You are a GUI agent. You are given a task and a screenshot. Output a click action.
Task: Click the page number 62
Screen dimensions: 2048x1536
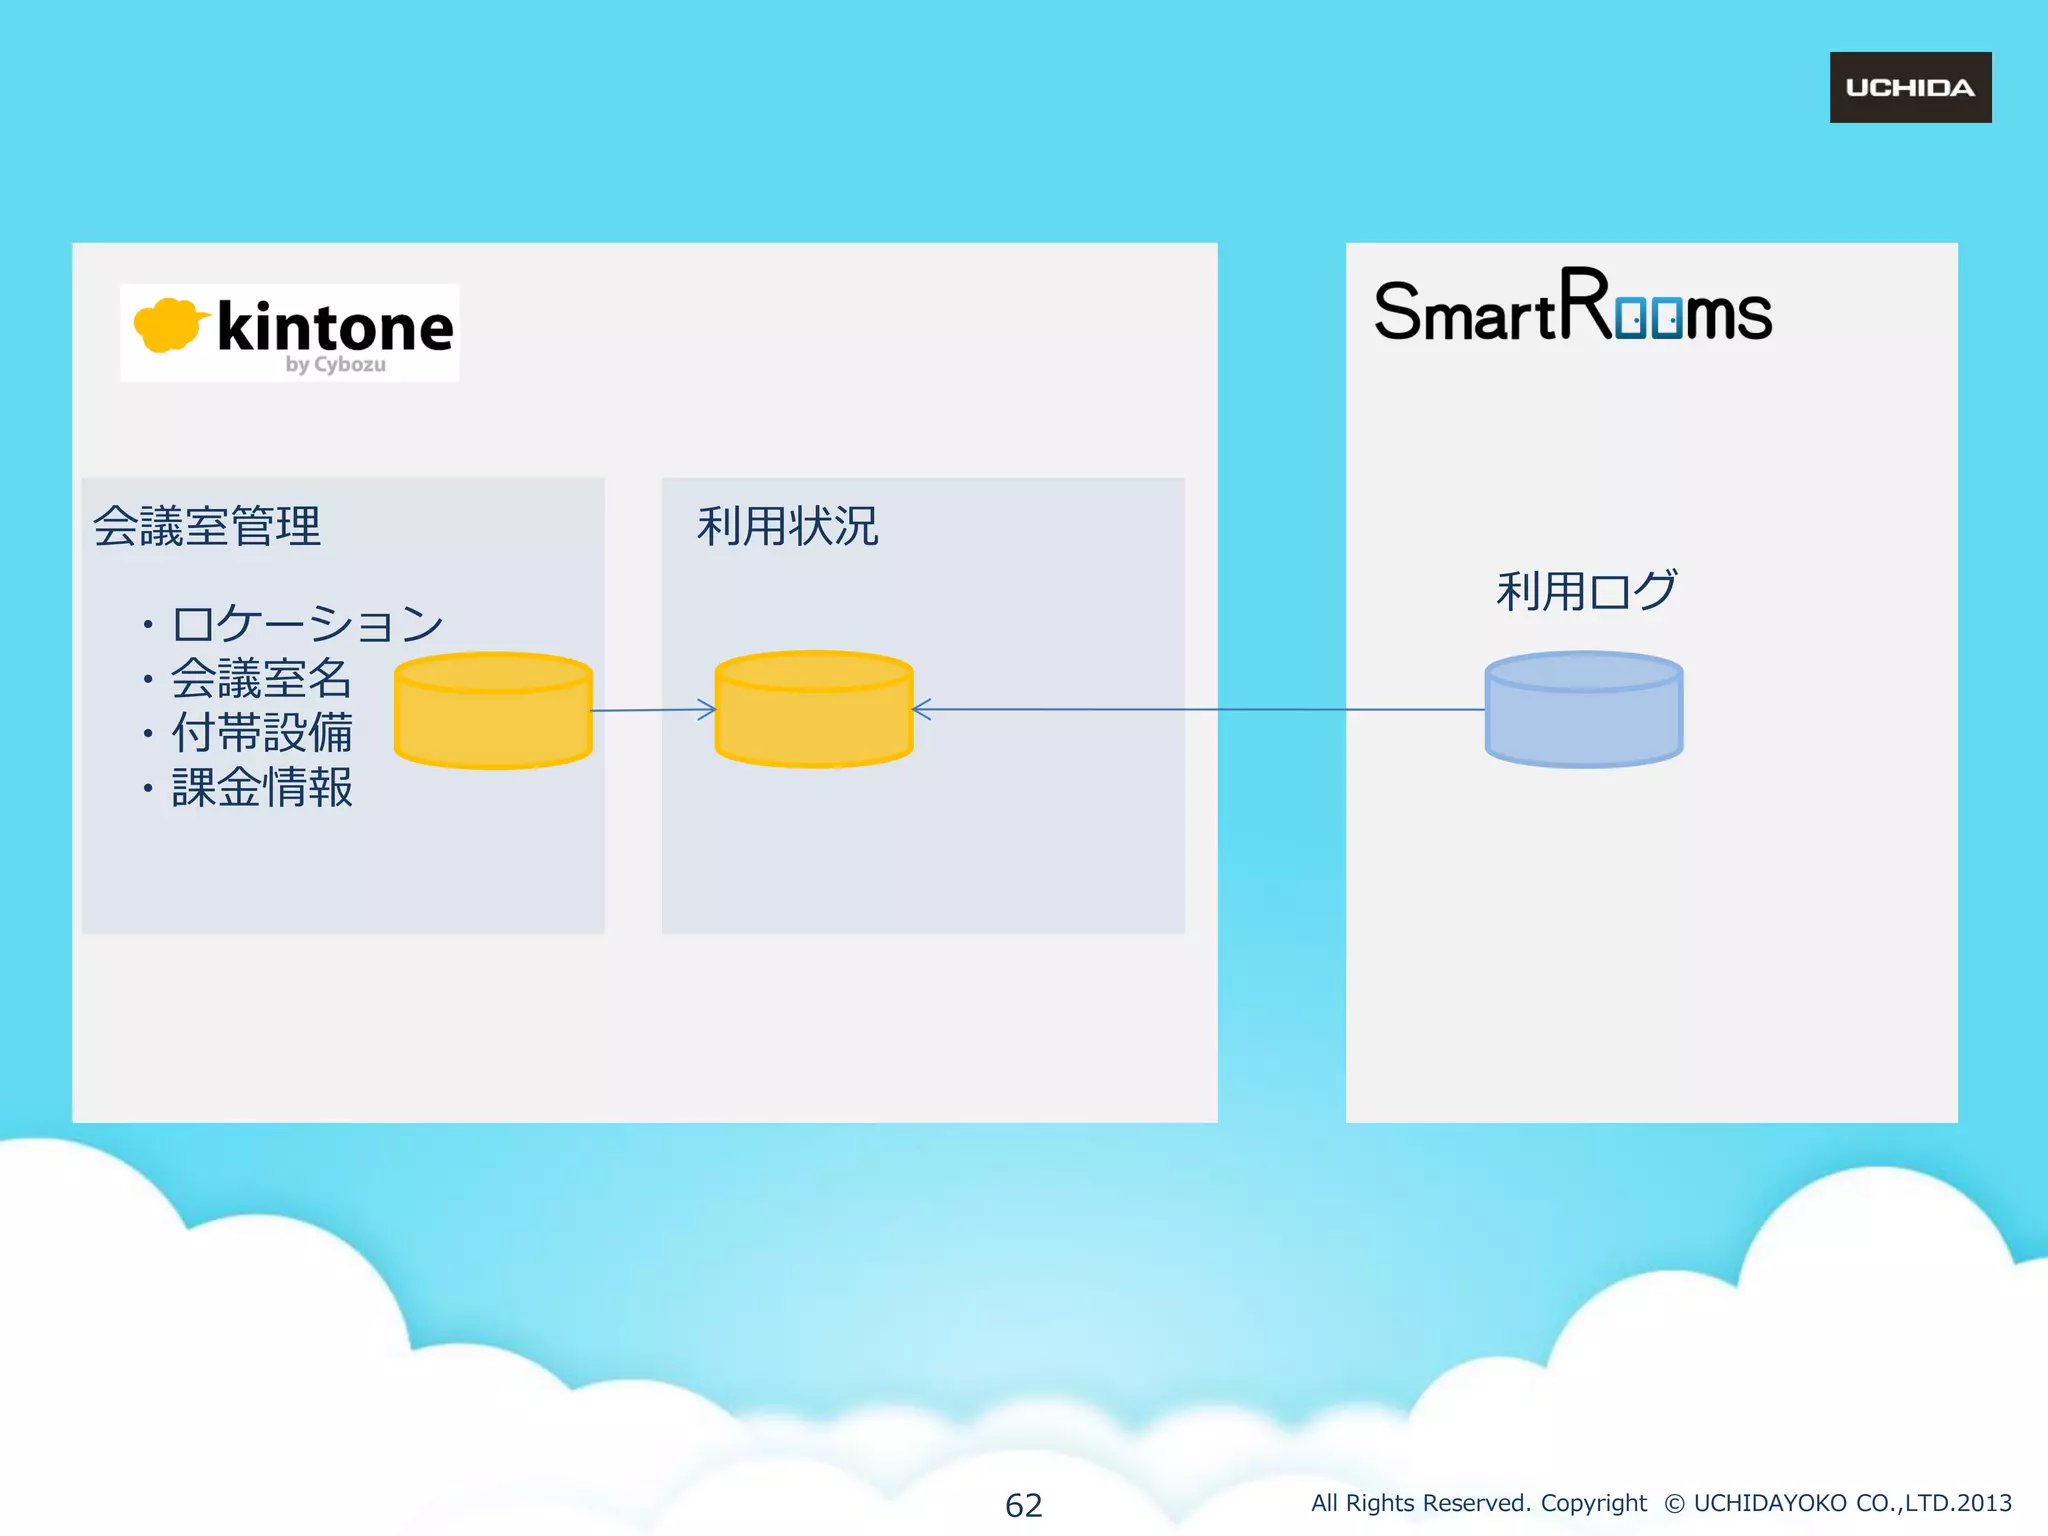(1023, 1505)
